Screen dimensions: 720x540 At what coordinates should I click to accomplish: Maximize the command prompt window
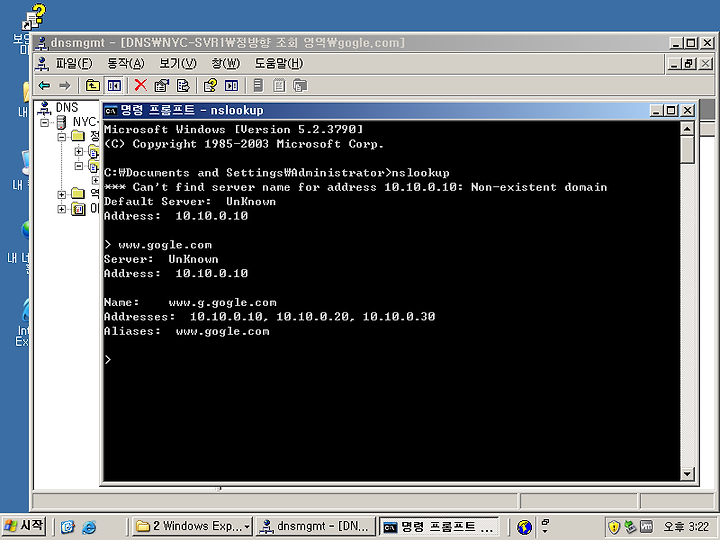point(671,111)
